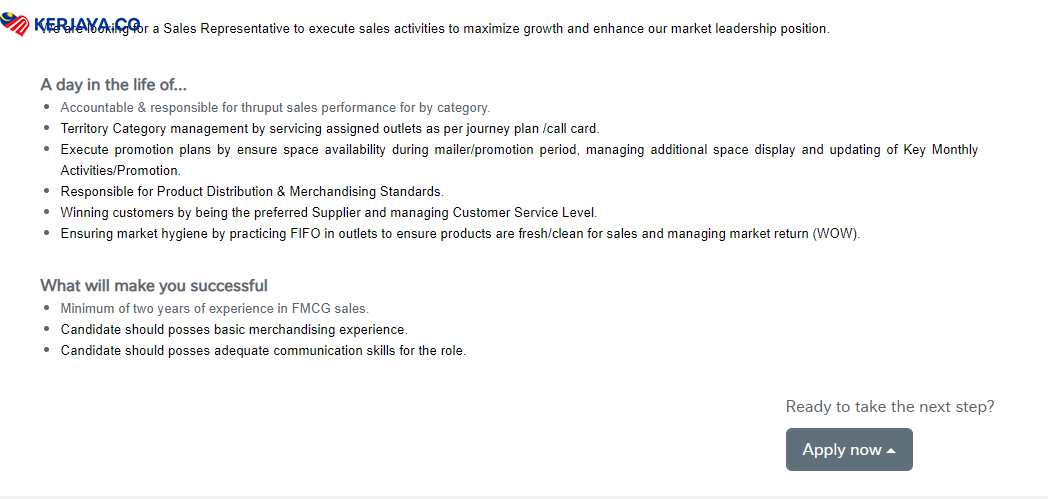Image resolution: width=1048 pixels, height=499 pixels.
Task: Click the Territory Category management bullet
Action: 329,129
